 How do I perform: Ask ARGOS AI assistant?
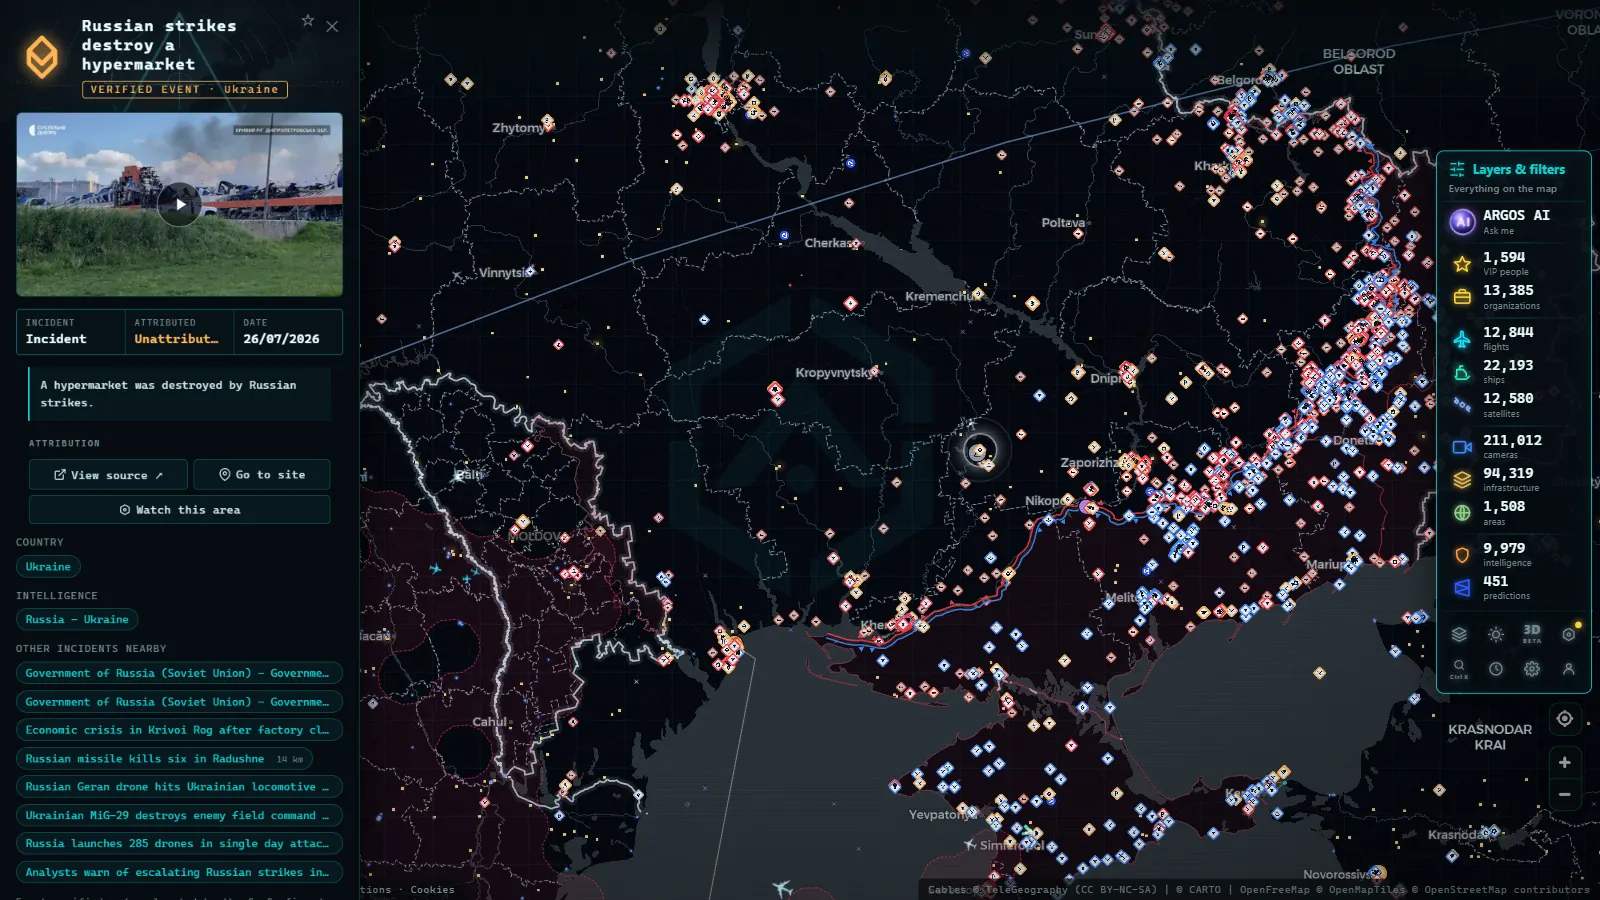click(1513, 221)
